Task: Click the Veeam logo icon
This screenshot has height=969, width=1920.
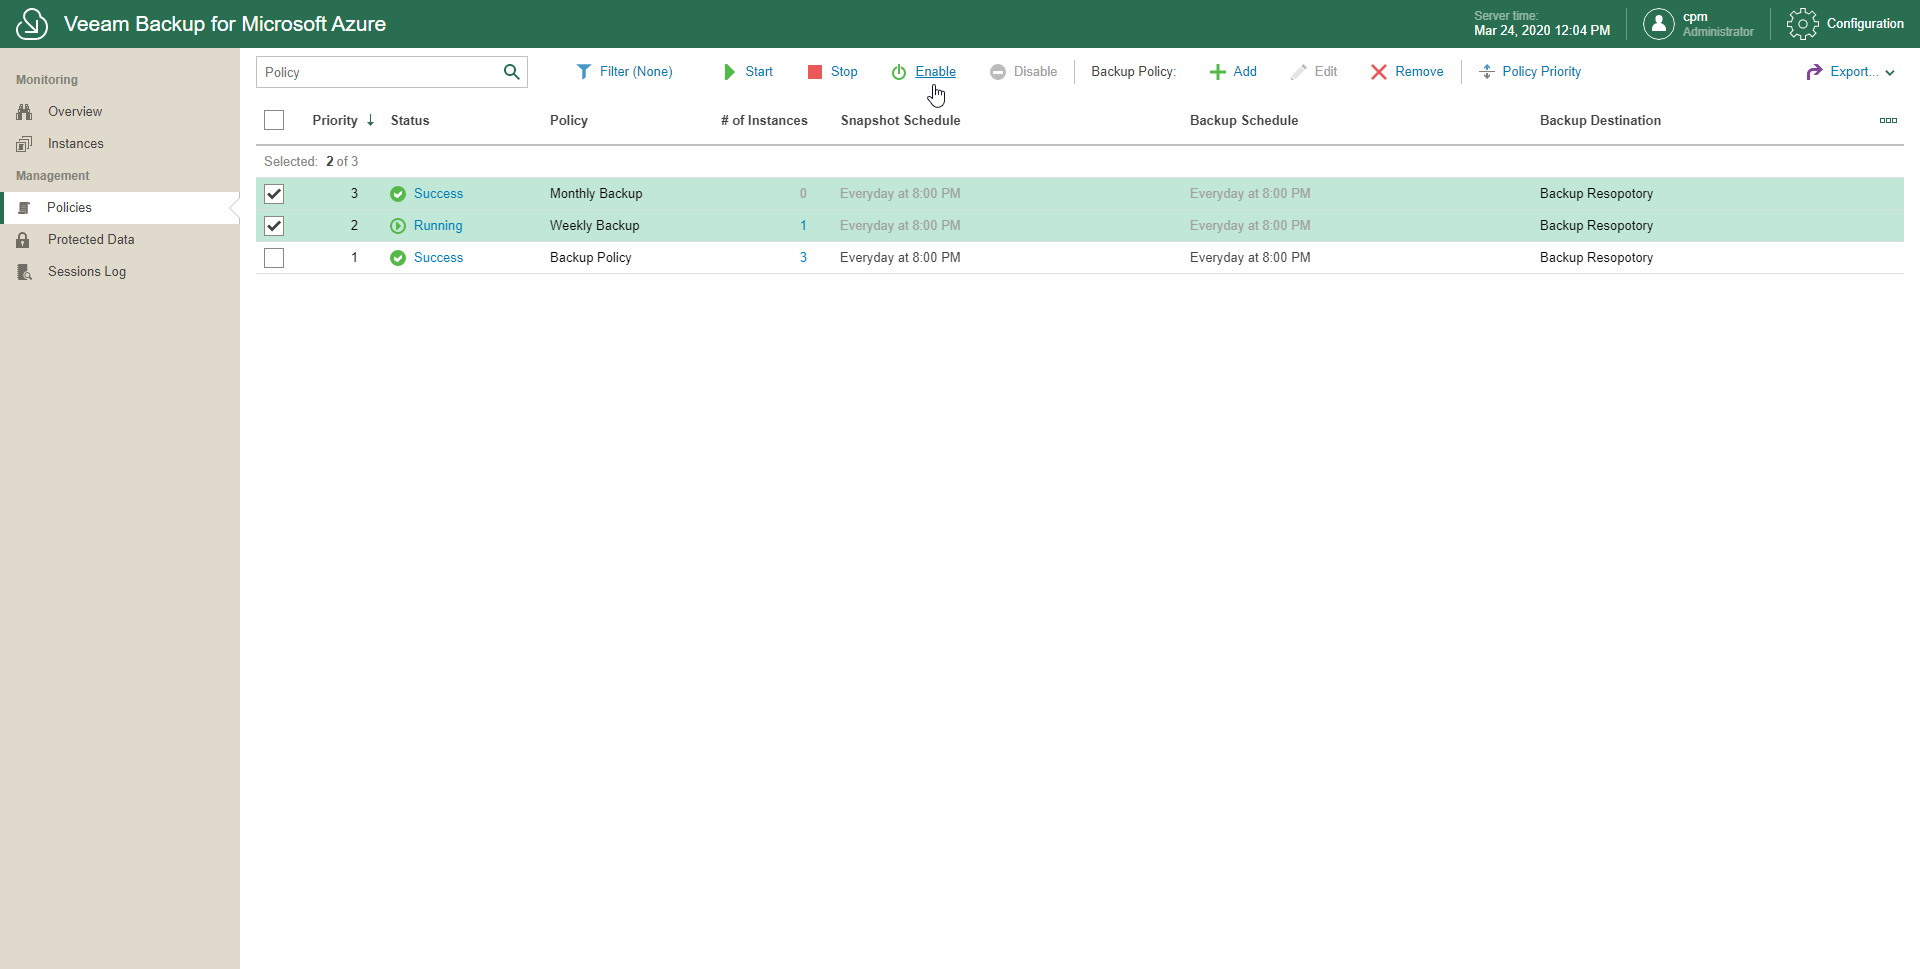Action: click(32, 24)
